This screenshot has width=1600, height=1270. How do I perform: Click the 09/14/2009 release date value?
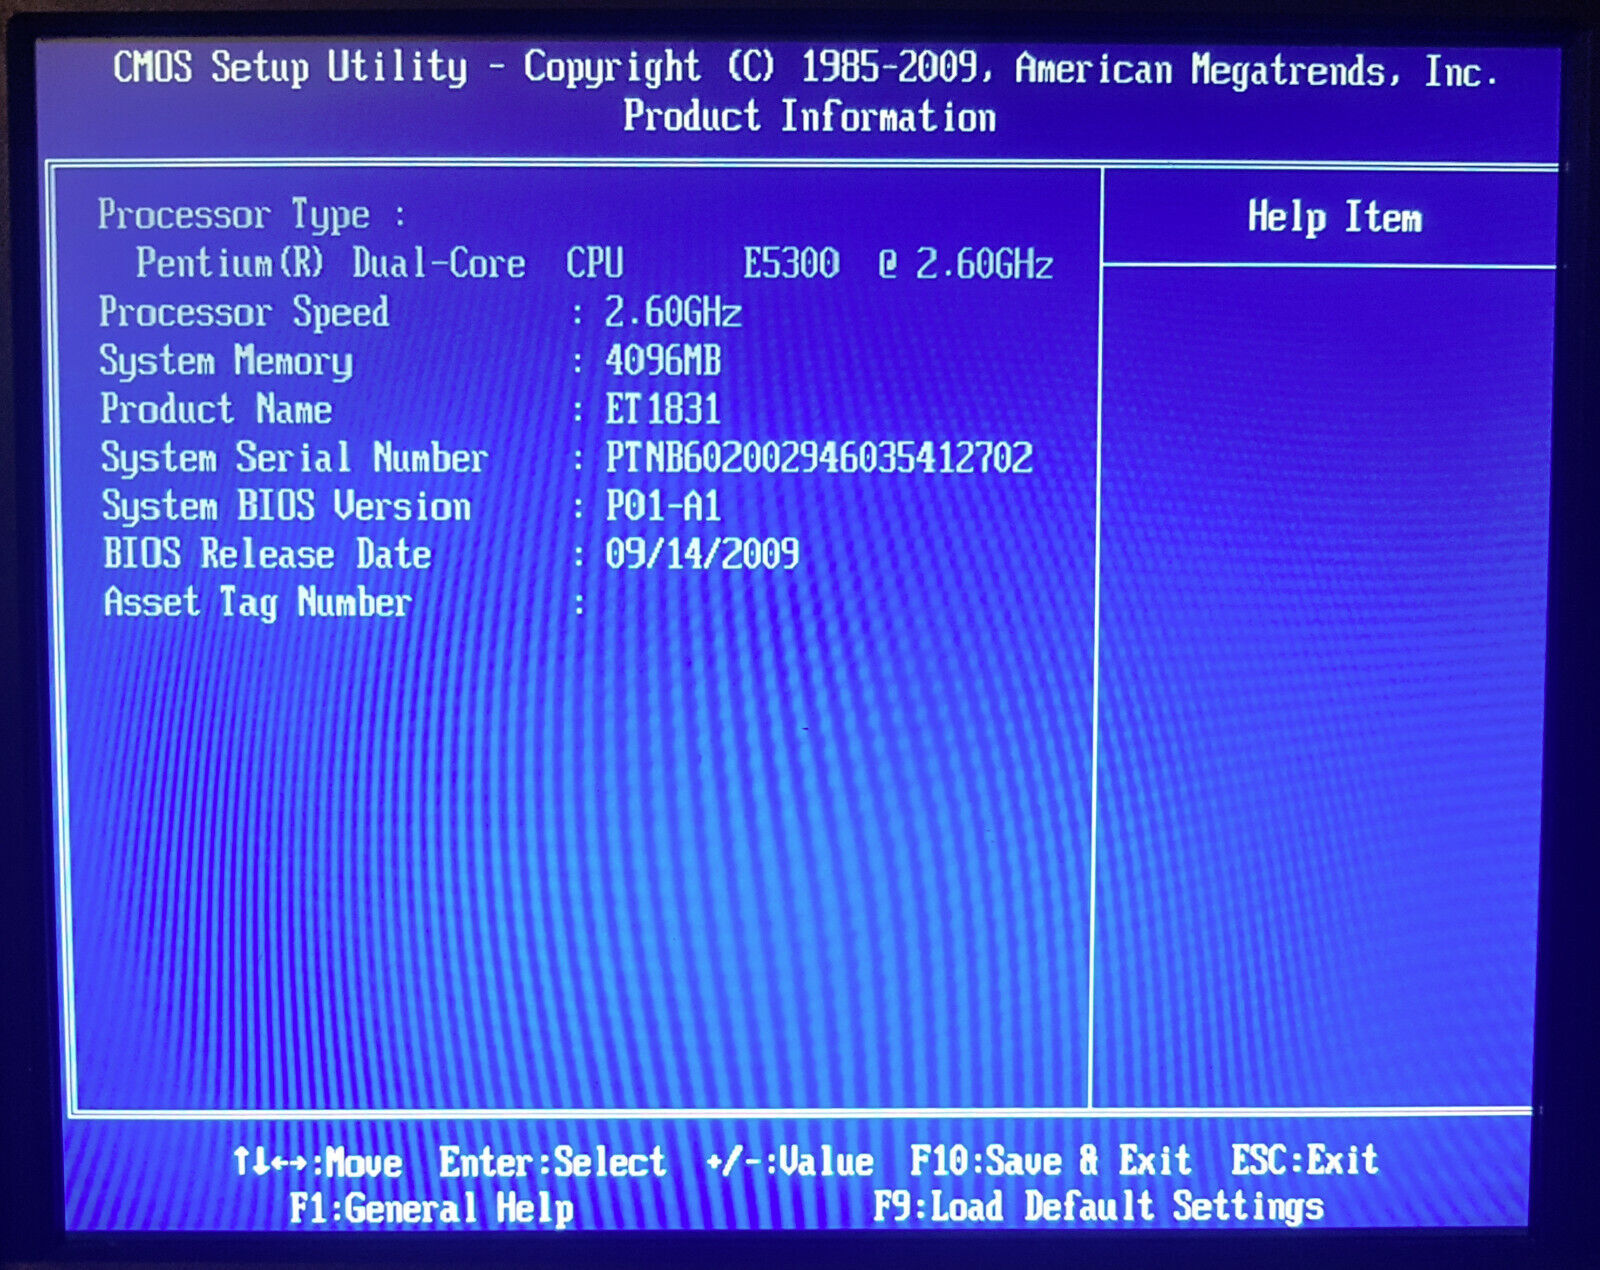click(702, 554)
